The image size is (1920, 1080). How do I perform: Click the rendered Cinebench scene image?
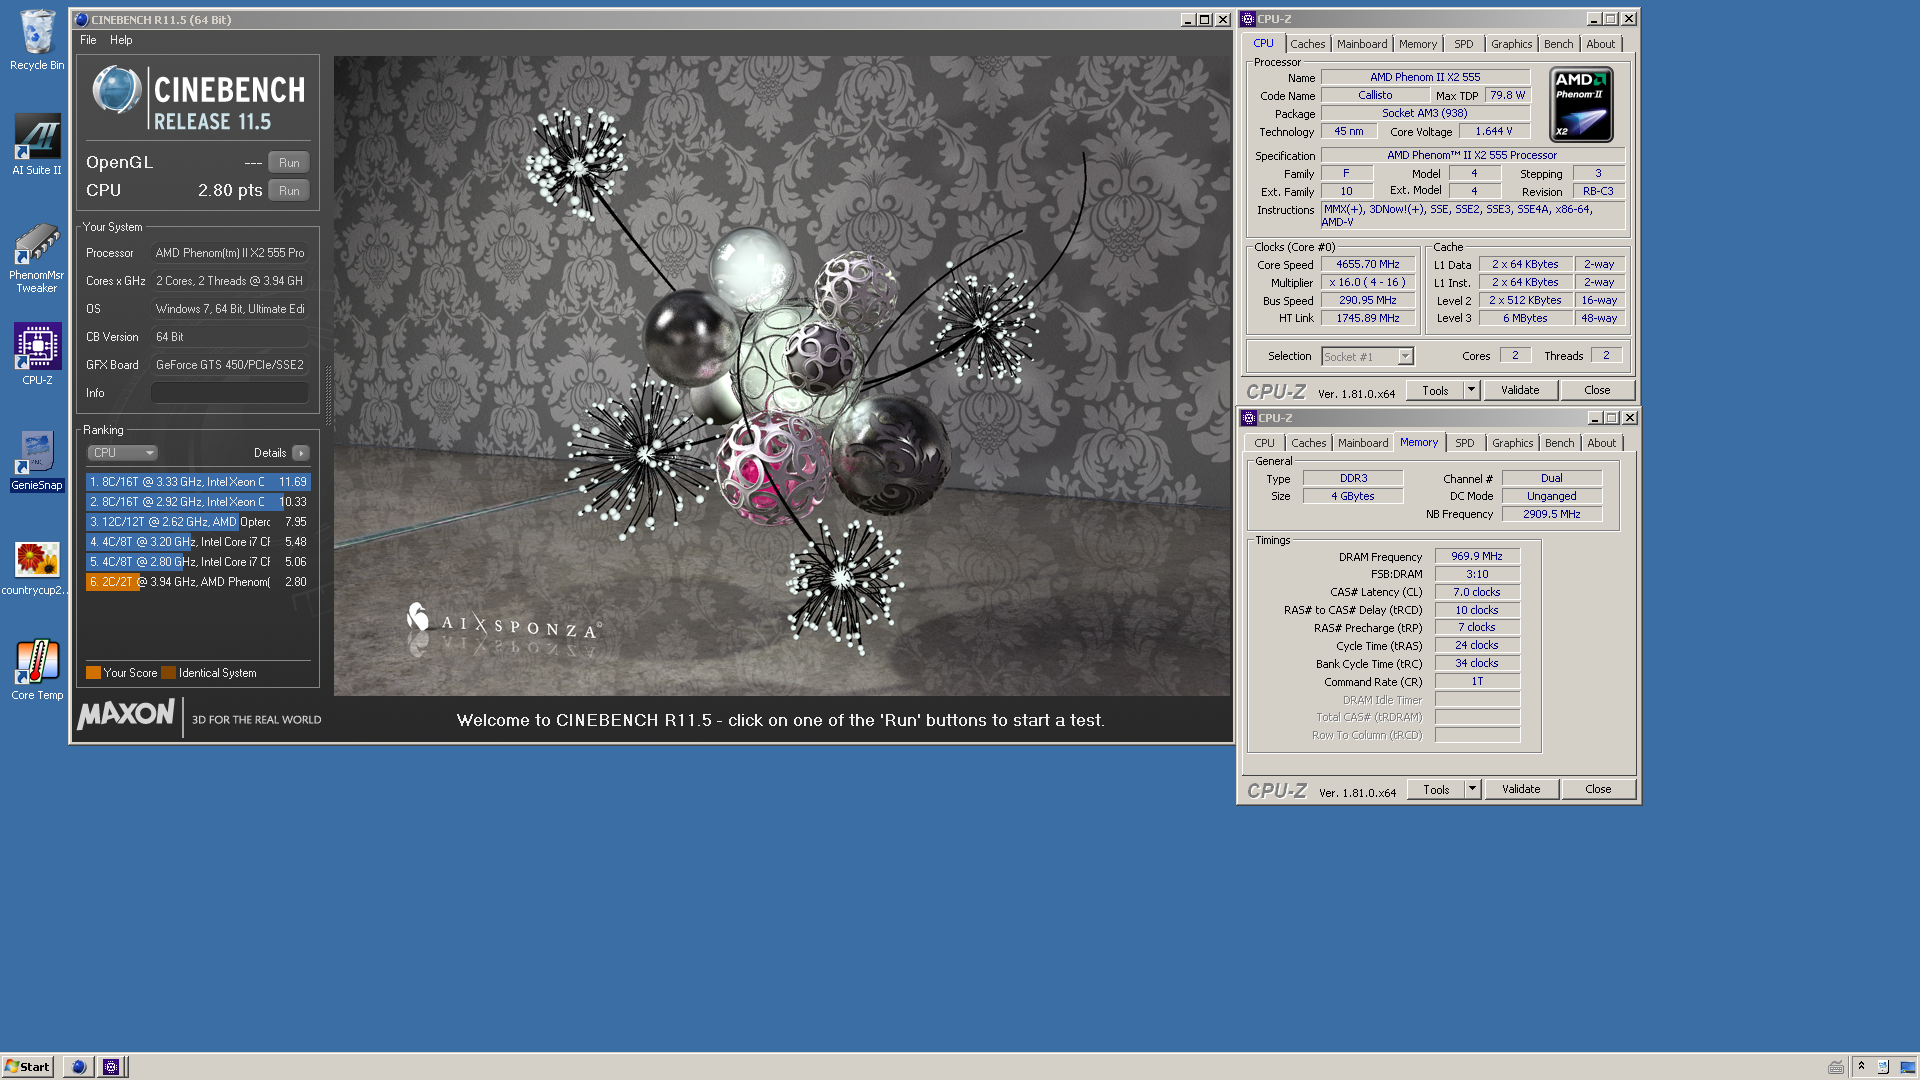[x=782, y=375]
